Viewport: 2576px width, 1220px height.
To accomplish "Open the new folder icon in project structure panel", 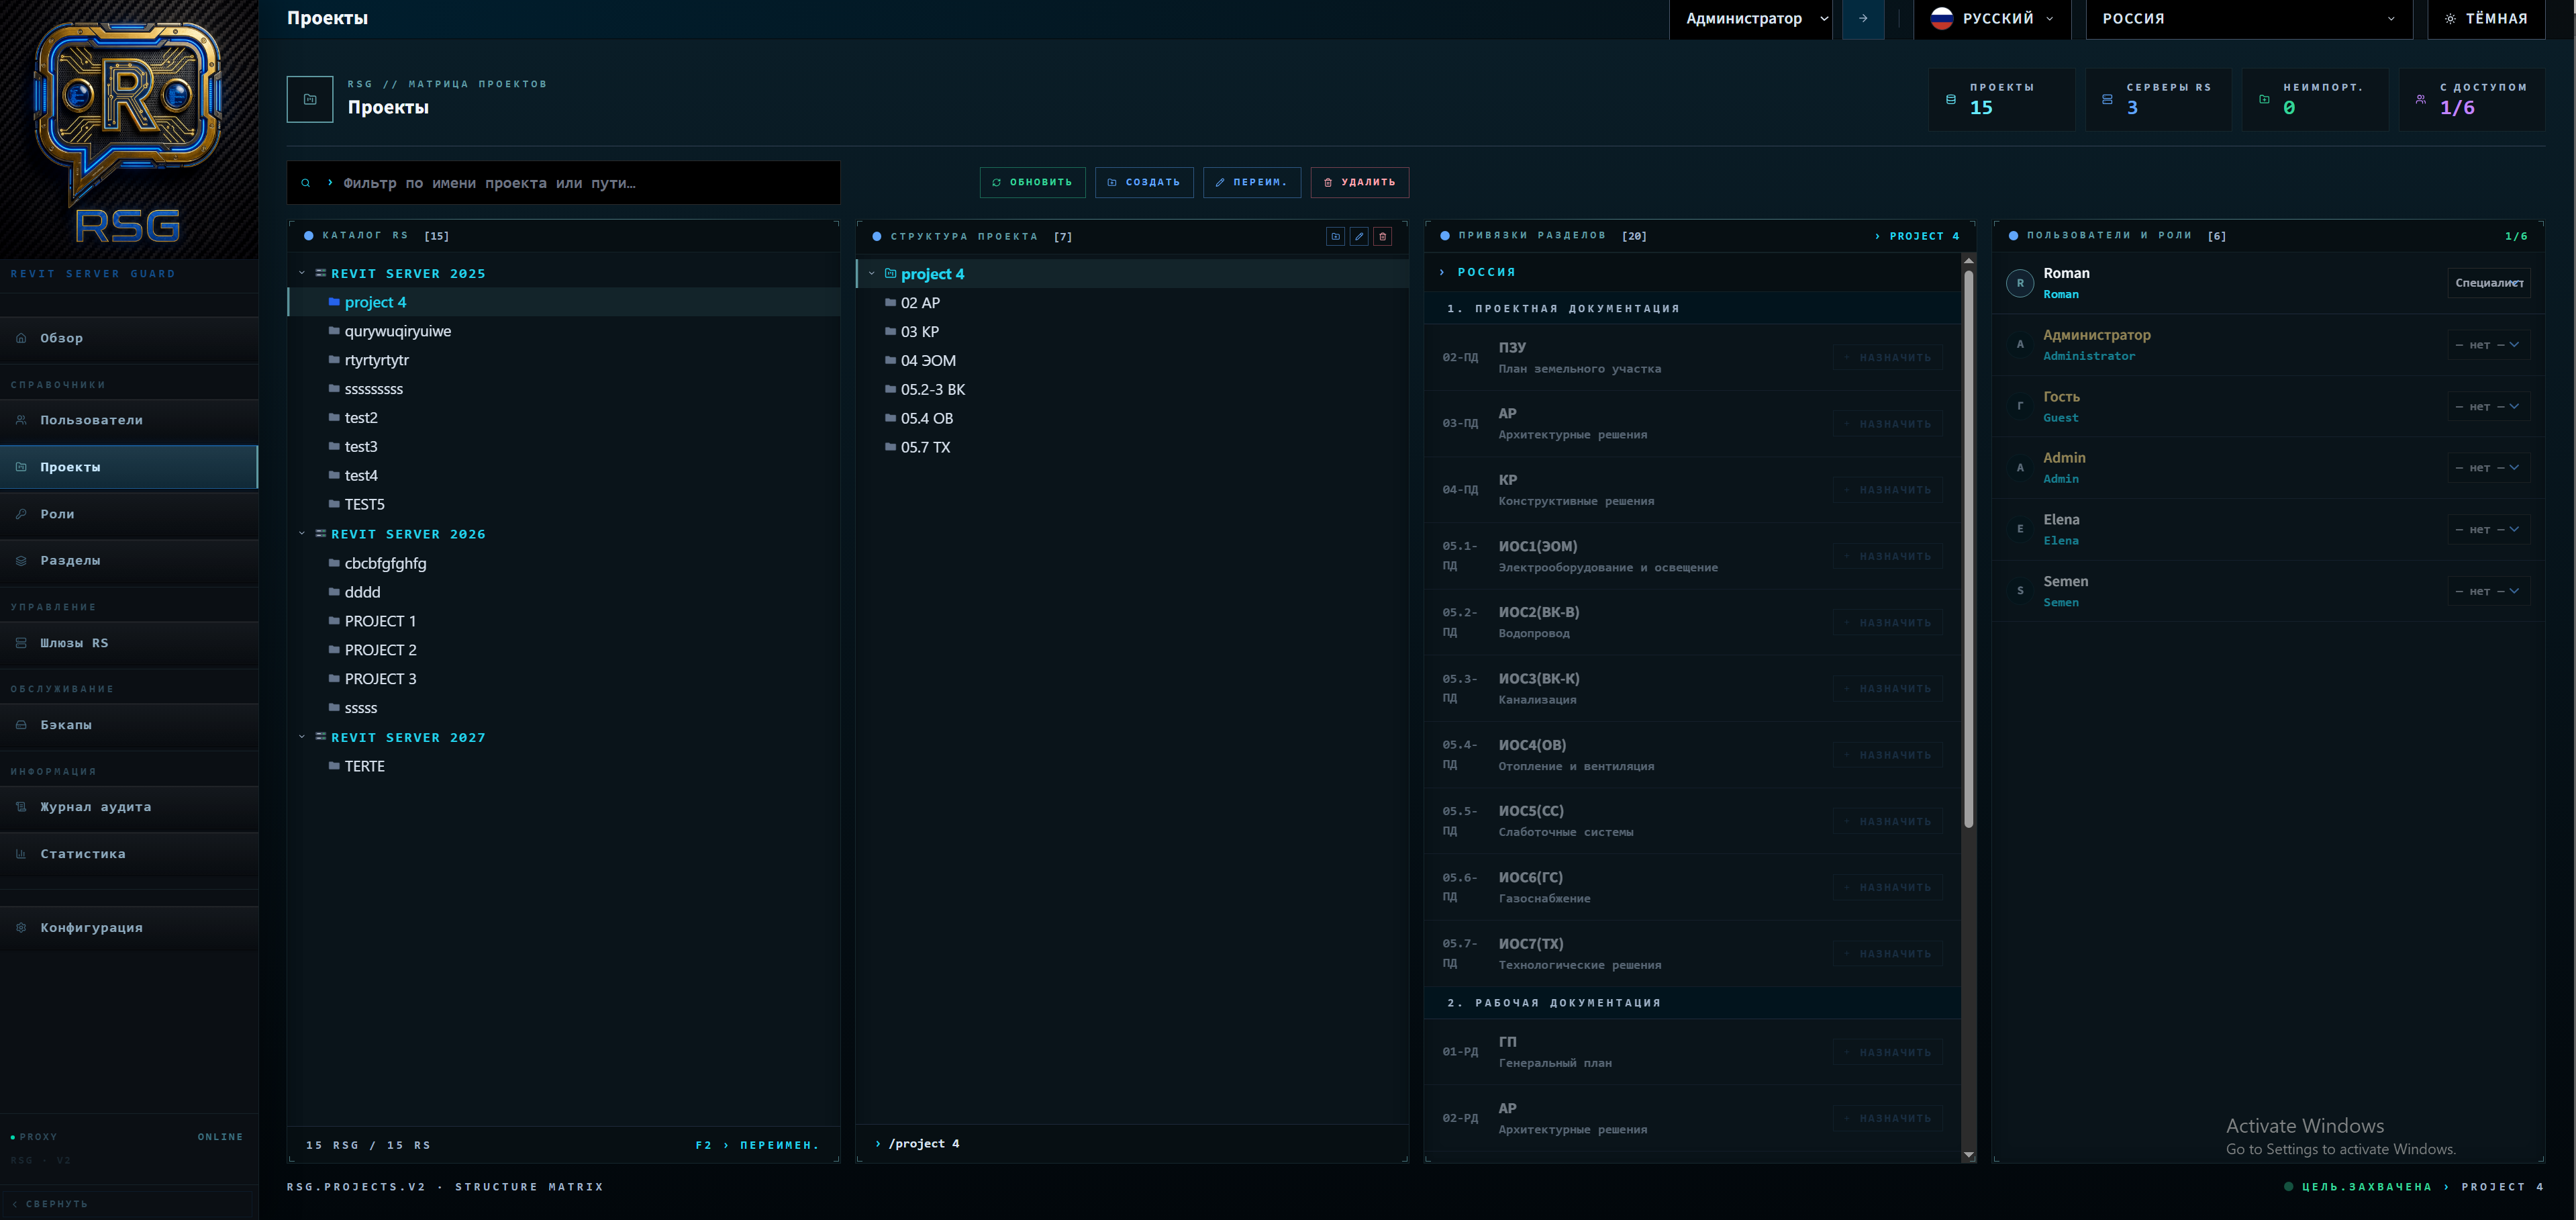I will click(1336, 237).
